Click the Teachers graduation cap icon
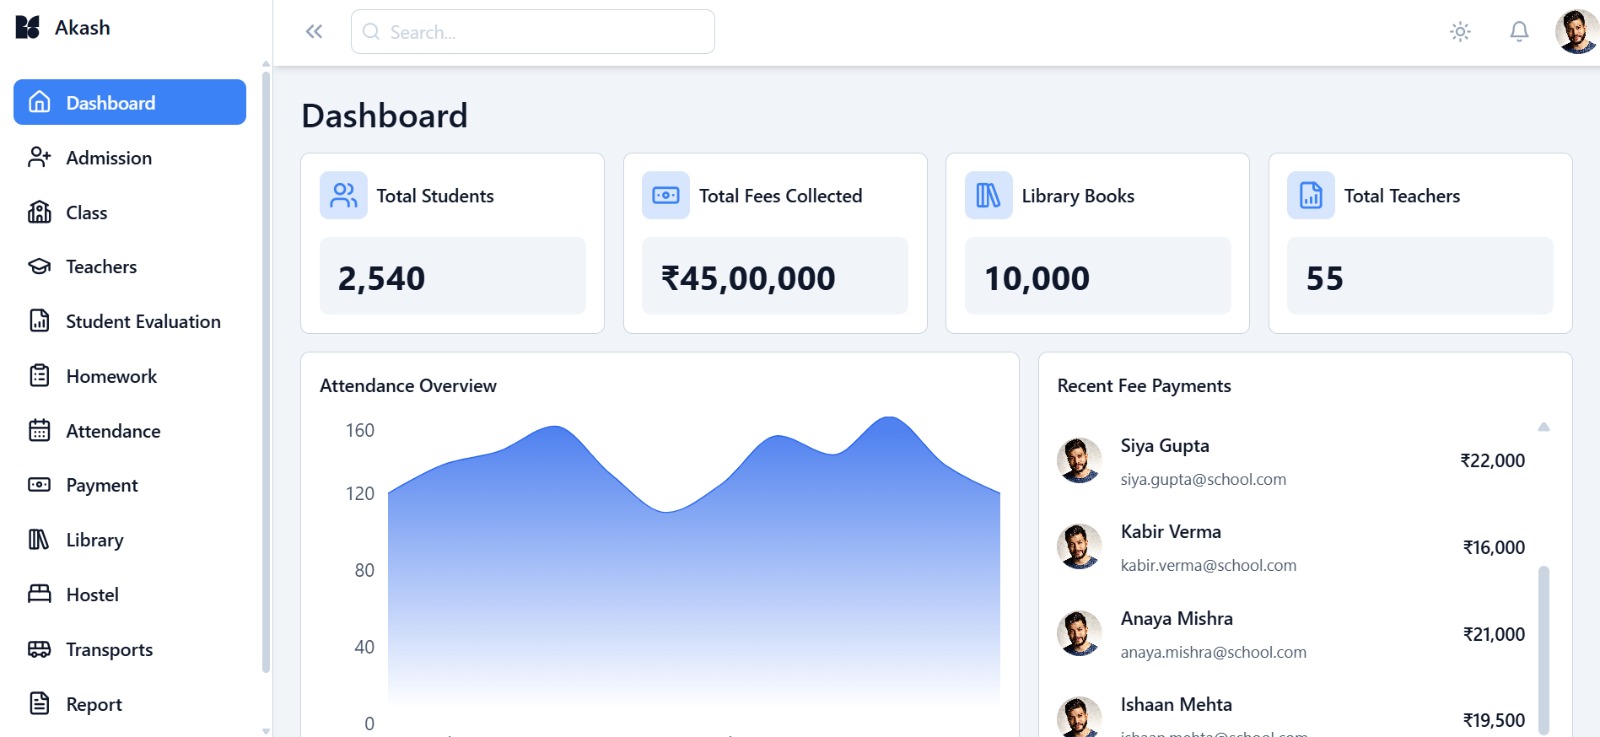The height and width of the screenshot is (737, 1600). [x=40, y=266]
